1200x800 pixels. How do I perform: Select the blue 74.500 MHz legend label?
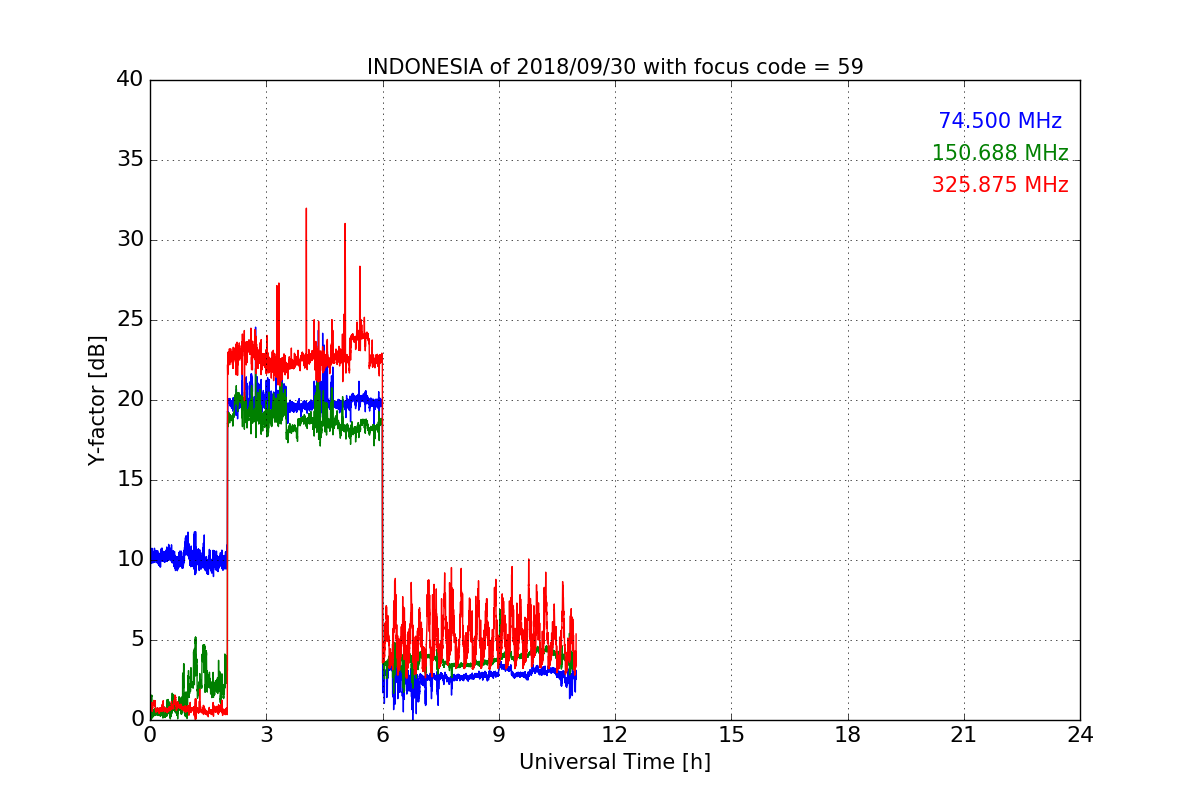click(x=1000, y=121)
